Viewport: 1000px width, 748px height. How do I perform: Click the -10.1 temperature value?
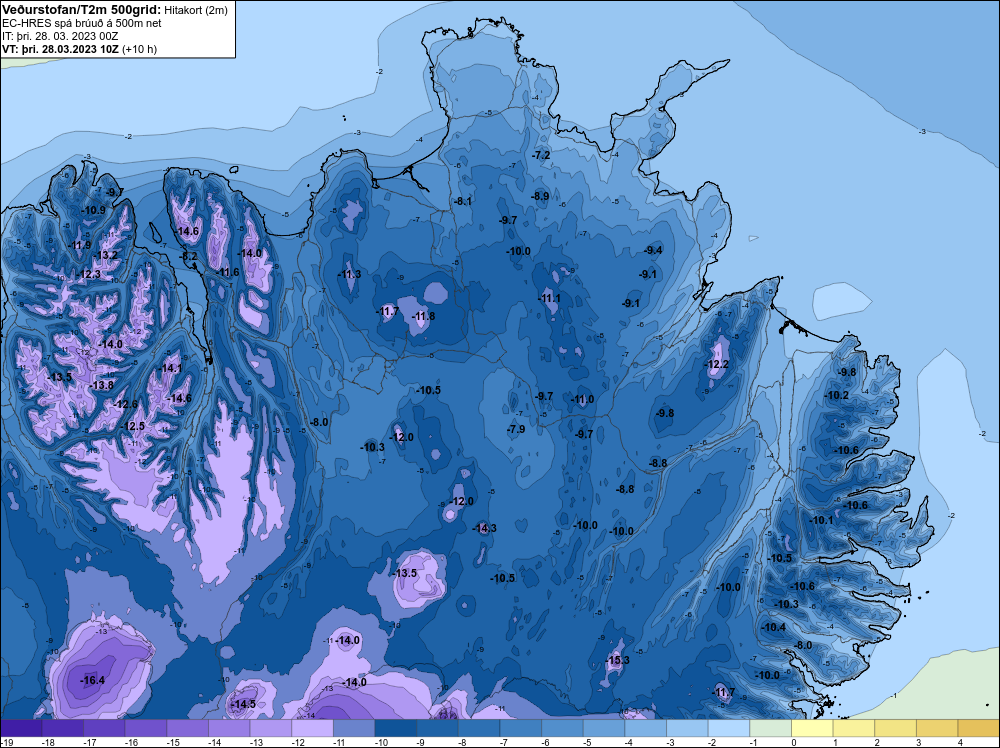[821, 520]
